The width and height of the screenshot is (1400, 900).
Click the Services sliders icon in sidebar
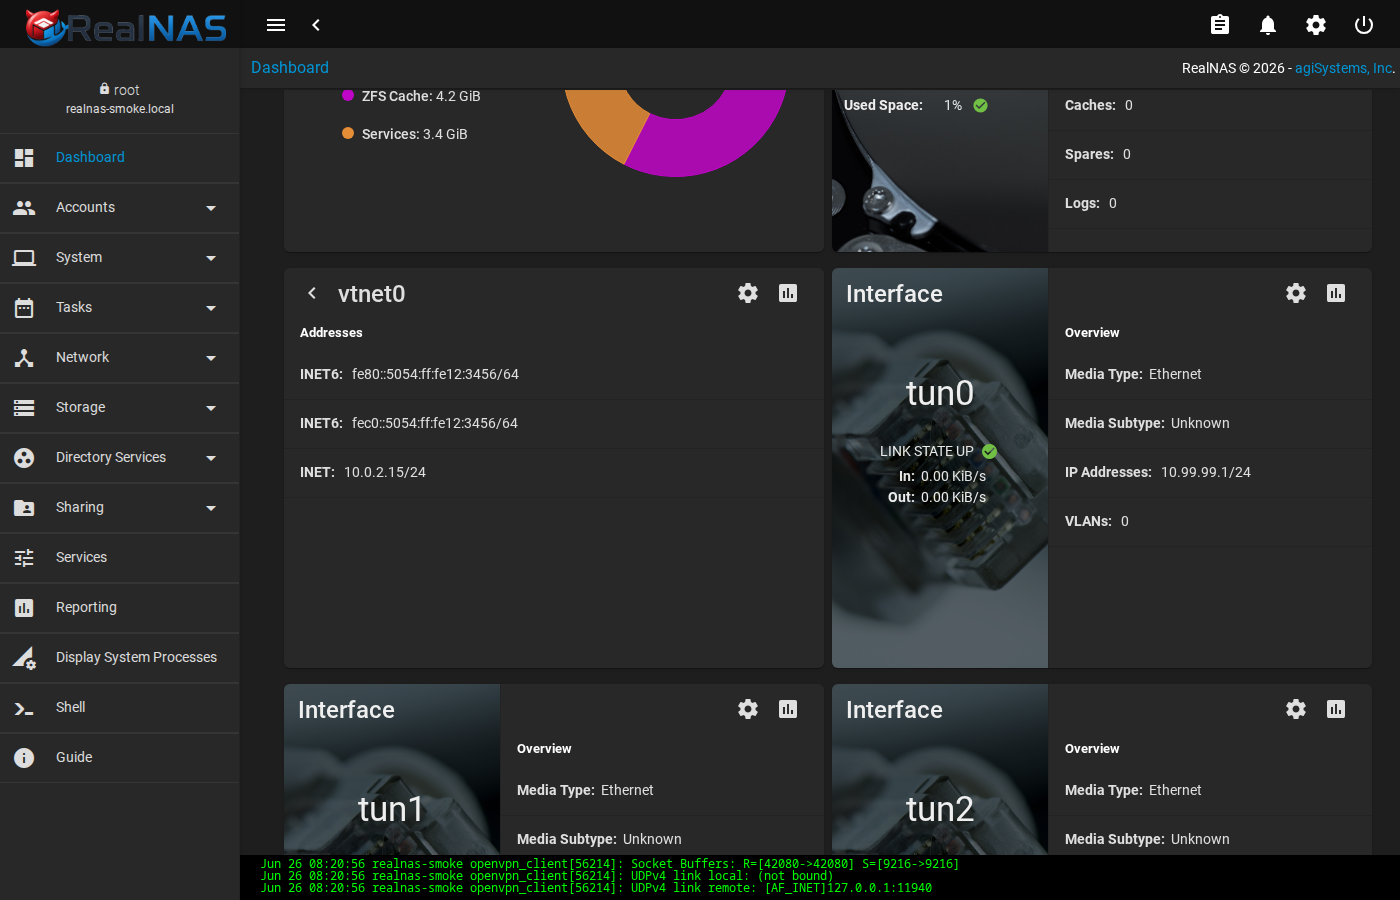pyautogui.click(x=24, y=558)
